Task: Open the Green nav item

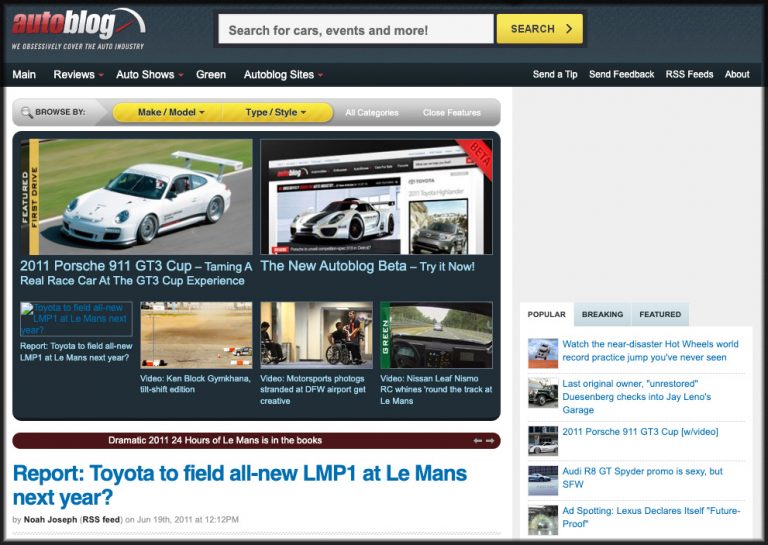Action: pos(211,74)
